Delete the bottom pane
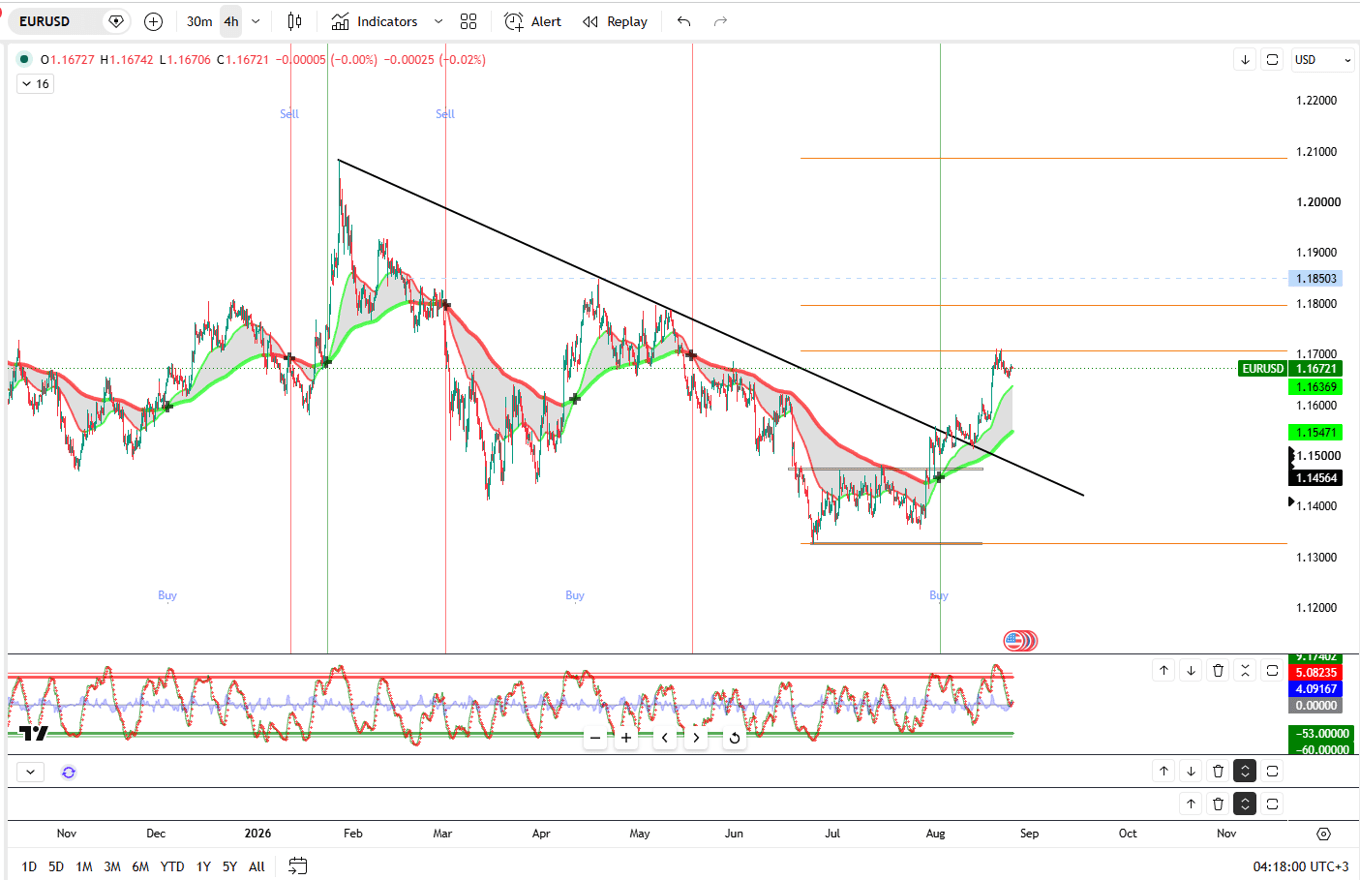The height and width of the screenshot is (880, 1360). (x=1218, y=803)
